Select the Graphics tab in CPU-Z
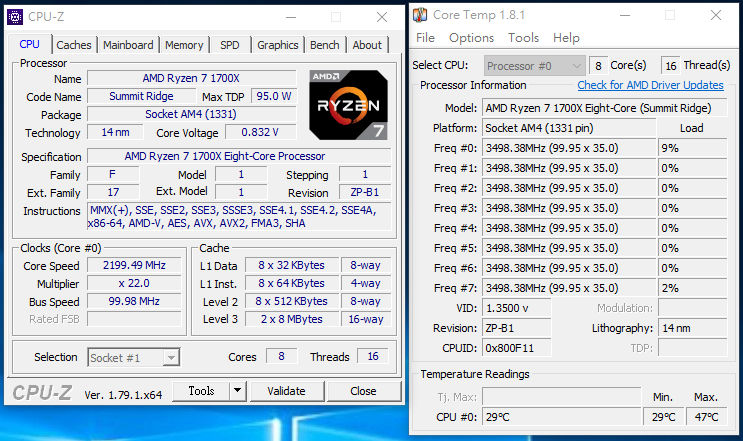The height and width of the screenshot is (441, 743). point(278,45)
